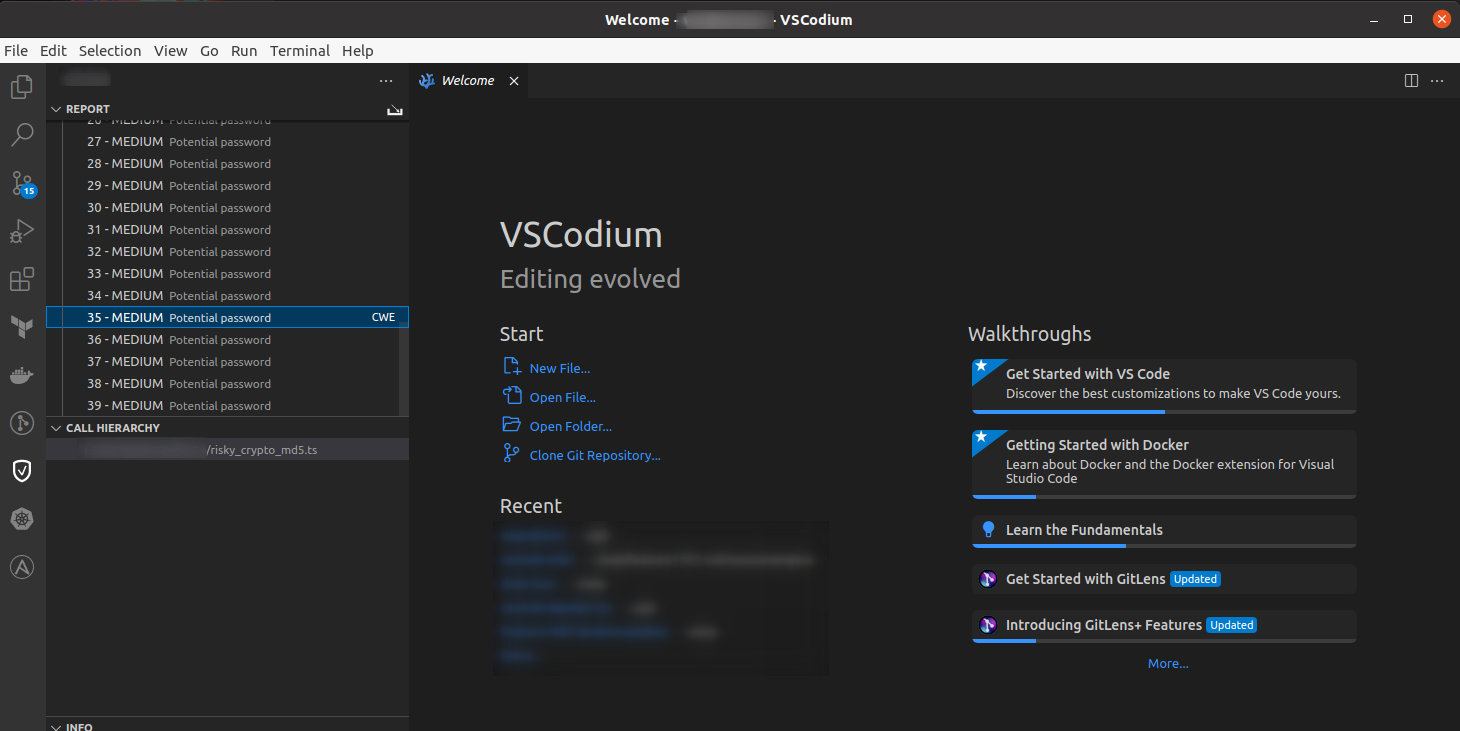1460x731 pixels.
Task: Expand the INFO section at panel bottom
Action: [x=57, y=726]
